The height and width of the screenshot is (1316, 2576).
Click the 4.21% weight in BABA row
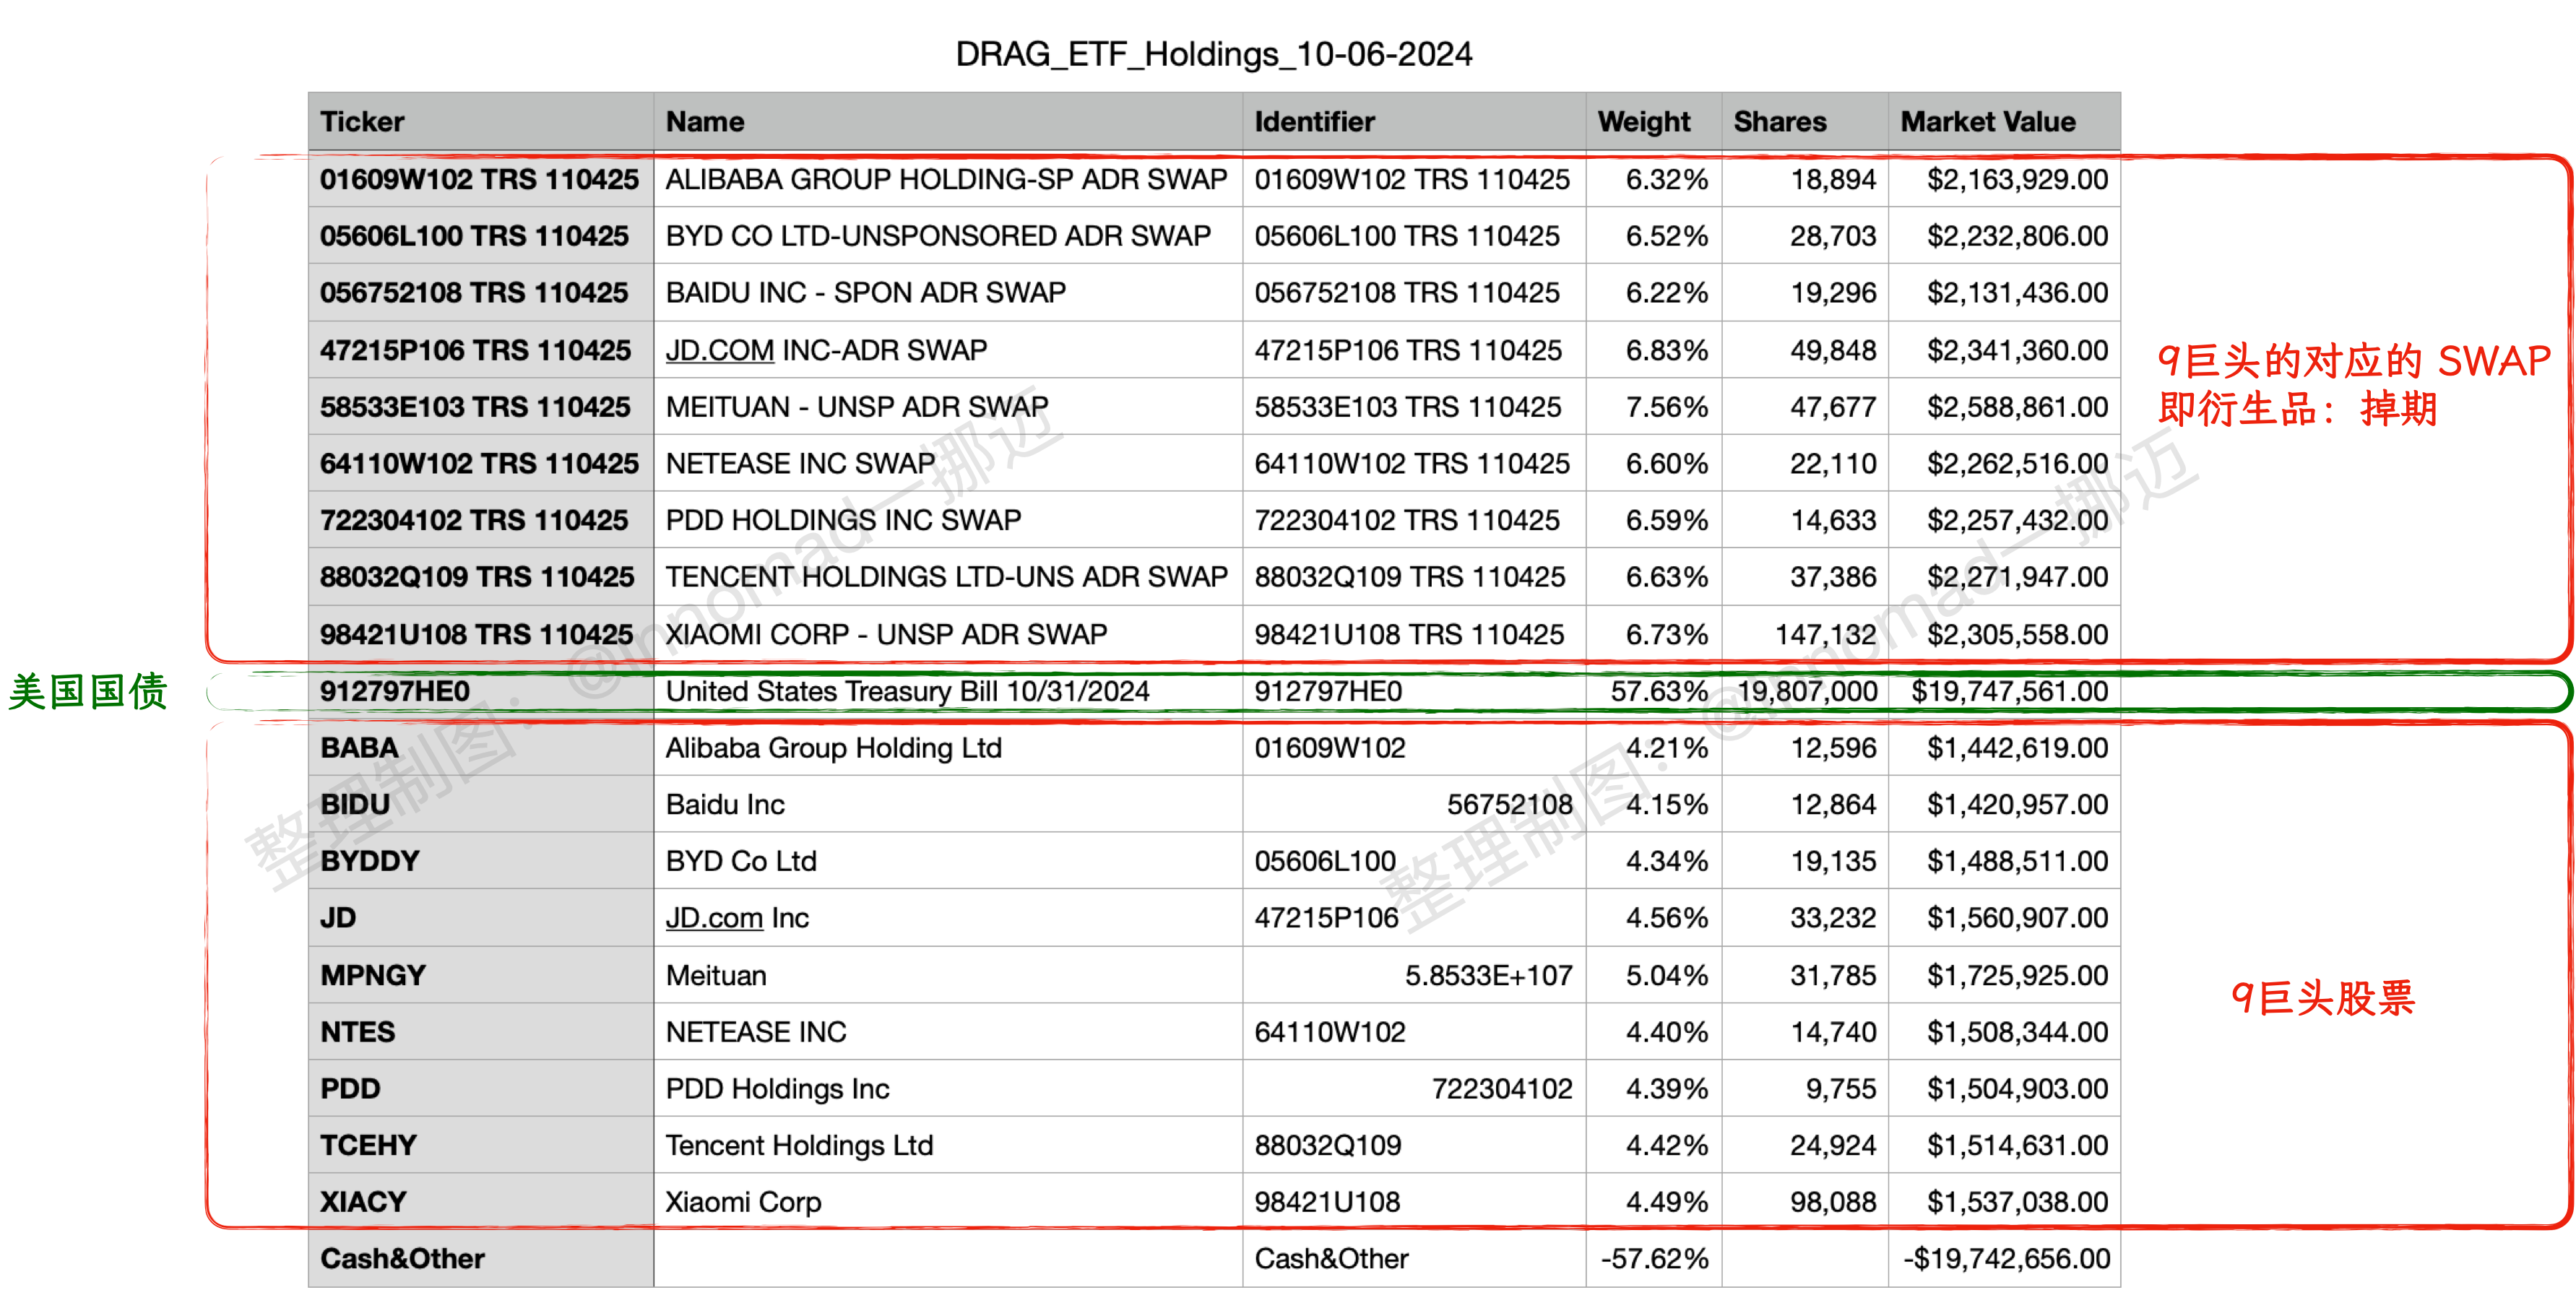tap(1666, 748)
